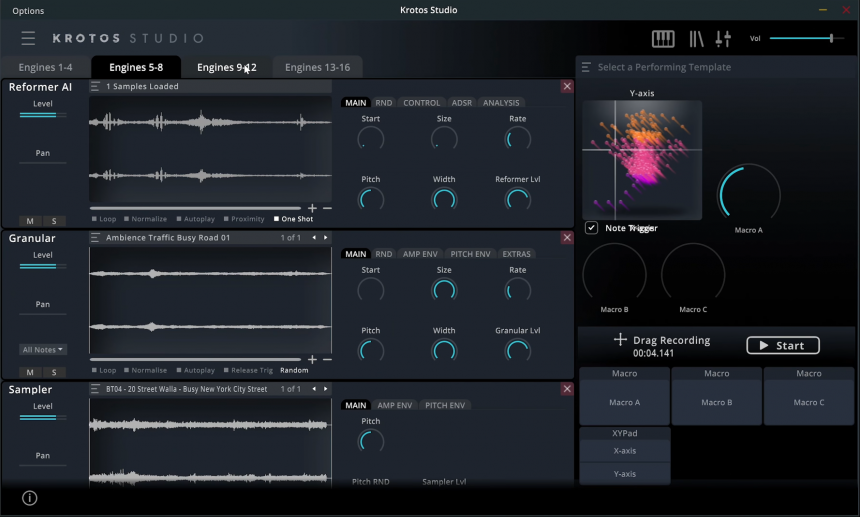Open the Performing Template menu icon
This screenshot has width=860, height=517.
[586, 67]
